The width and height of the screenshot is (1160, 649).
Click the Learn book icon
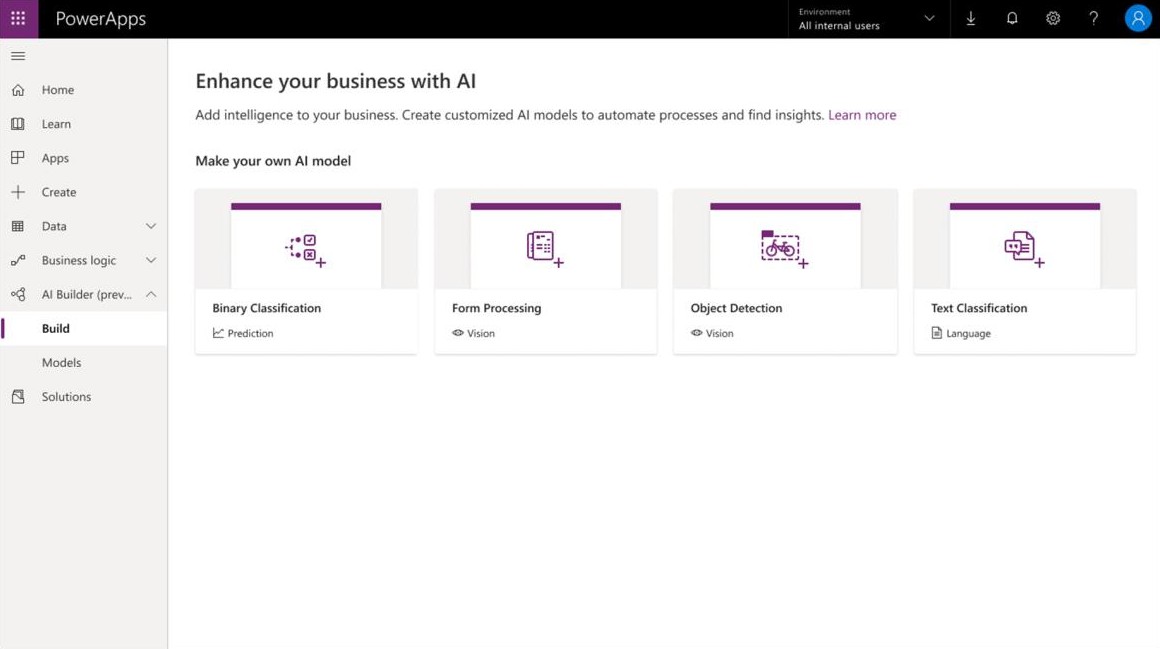(x=18, y=124)
